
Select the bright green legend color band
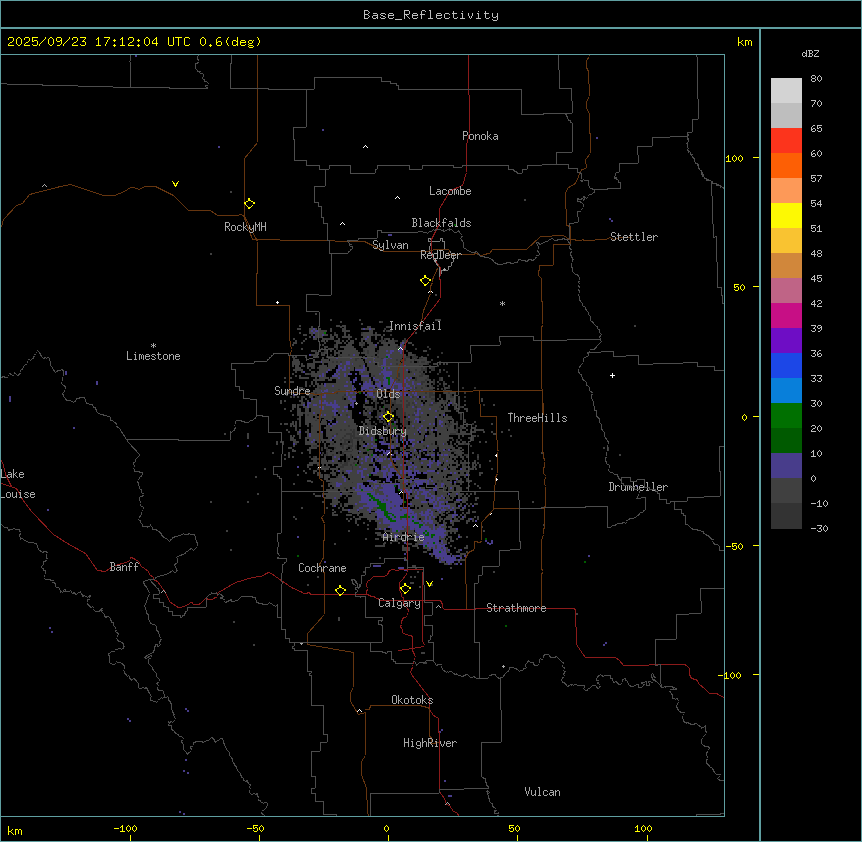[787, 415]
